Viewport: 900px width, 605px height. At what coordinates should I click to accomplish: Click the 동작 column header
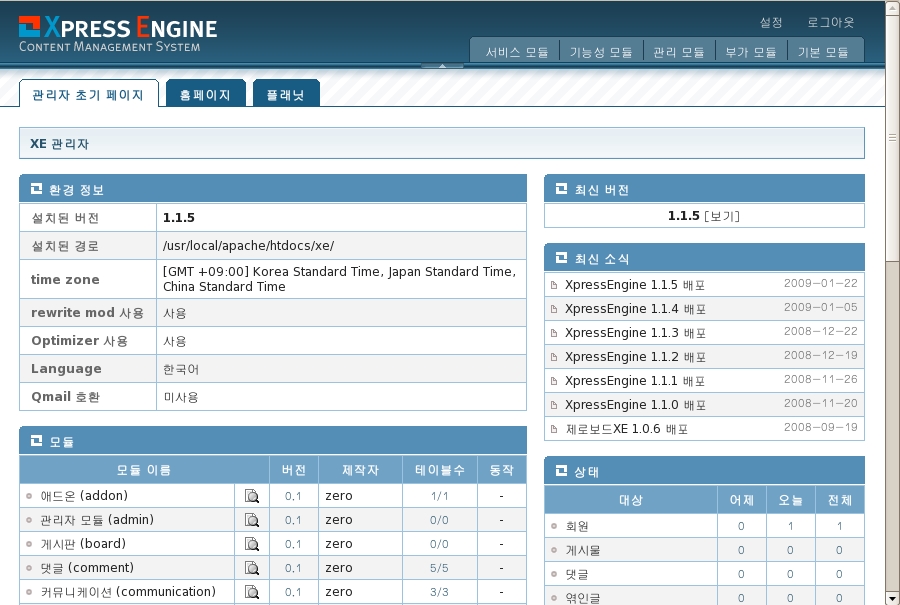502,470
